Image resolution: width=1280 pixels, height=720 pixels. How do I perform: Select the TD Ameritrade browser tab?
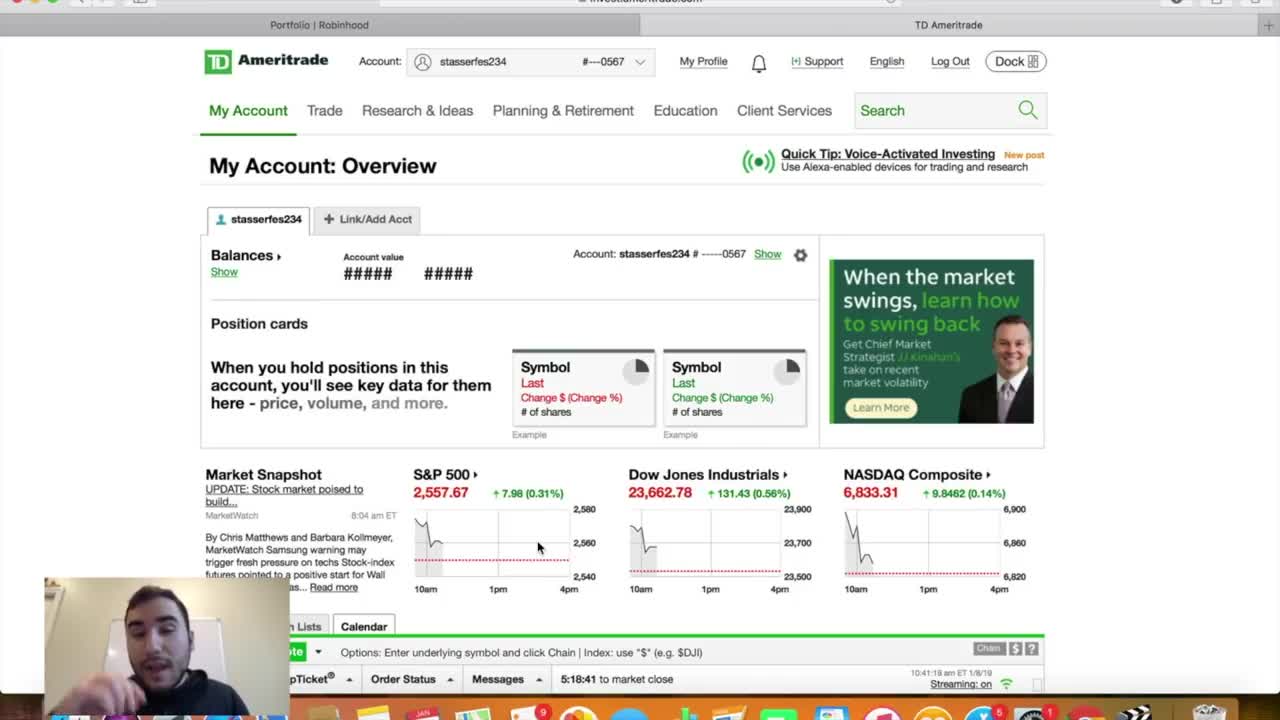point(948,25)
